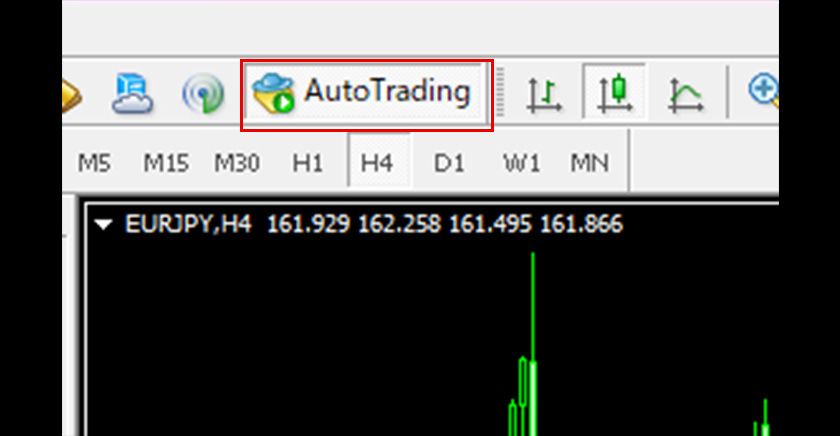Click the toolbar grip handle after AutoTrading

coord(503,93)
